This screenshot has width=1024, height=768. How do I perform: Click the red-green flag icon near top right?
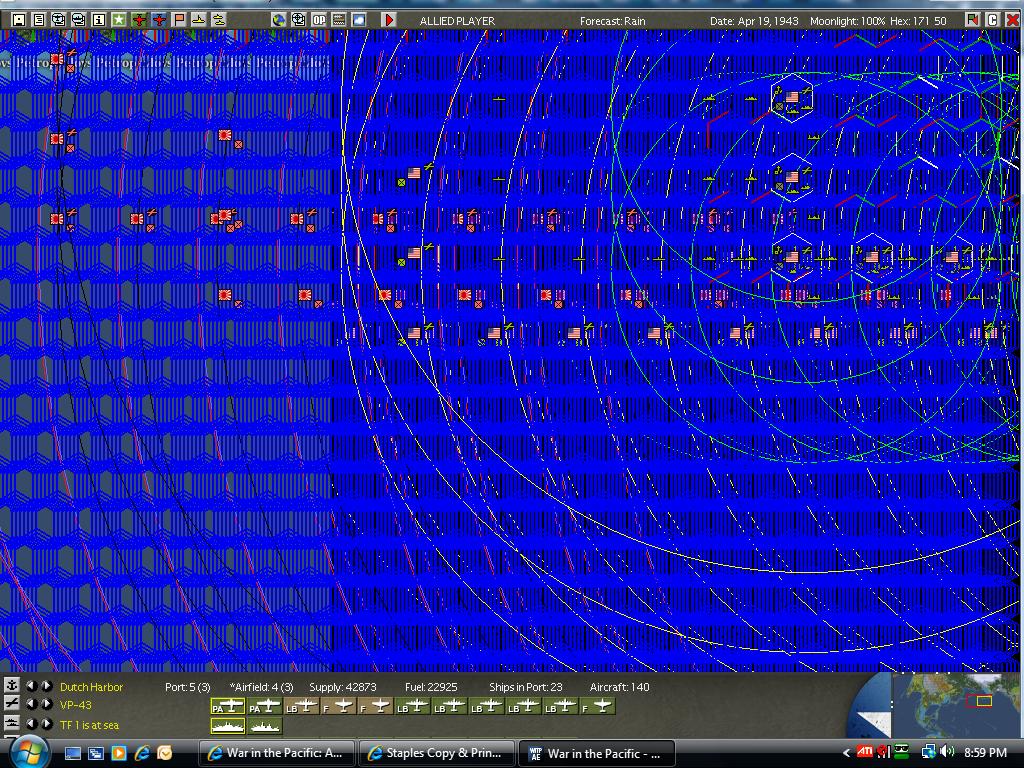click(x=973, y=20)
